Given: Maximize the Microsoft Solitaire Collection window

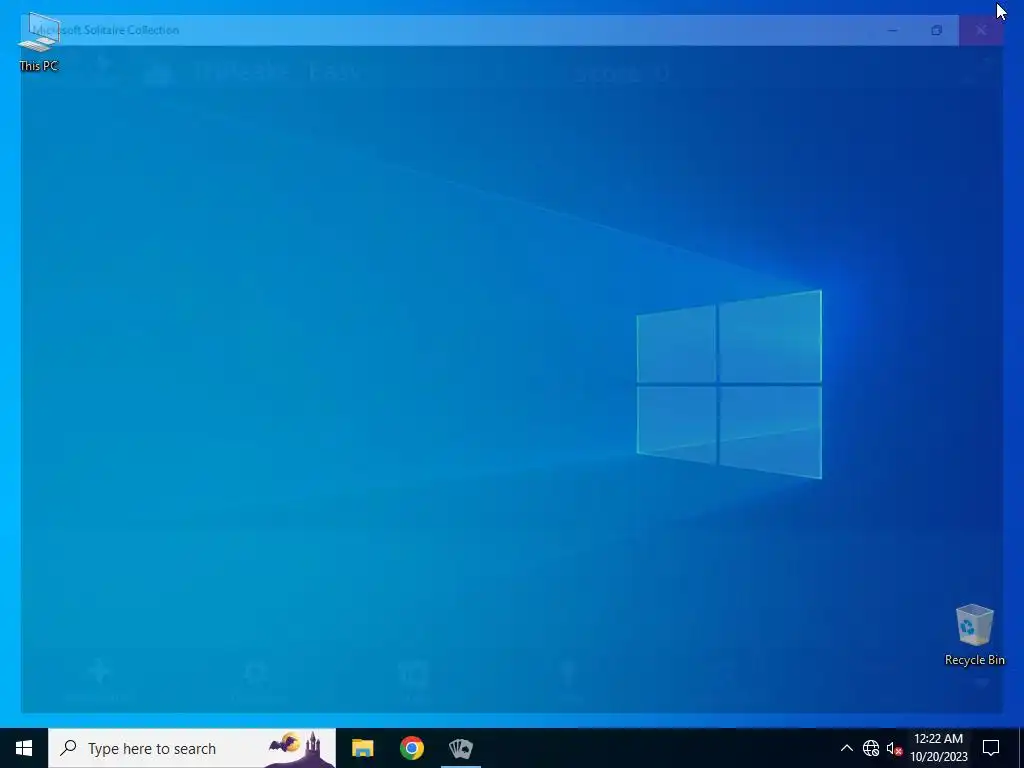Looking at the screenshot, I should 936,30.
